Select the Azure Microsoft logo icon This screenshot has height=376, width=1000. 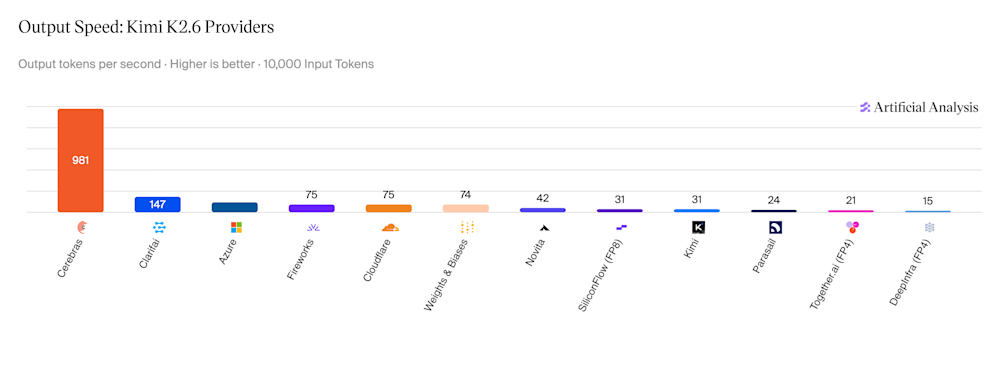pos(236,227)
